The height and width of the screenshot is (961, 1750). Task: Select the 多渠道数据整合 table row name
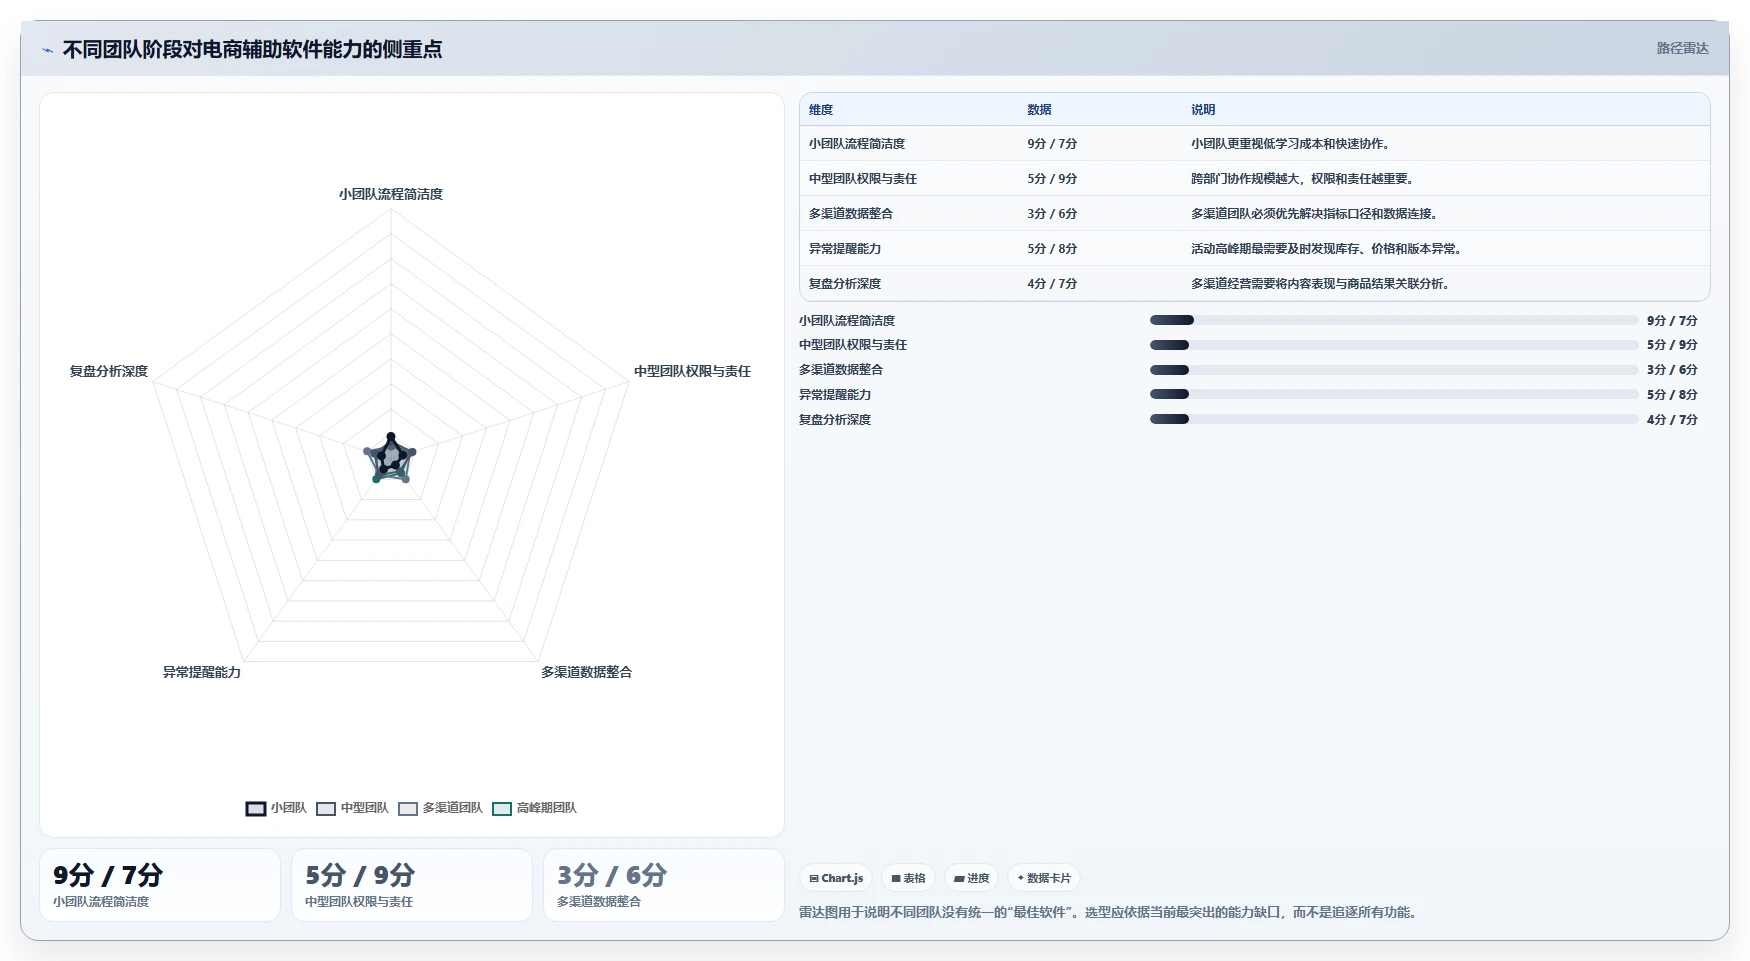[x=851, y=214]
